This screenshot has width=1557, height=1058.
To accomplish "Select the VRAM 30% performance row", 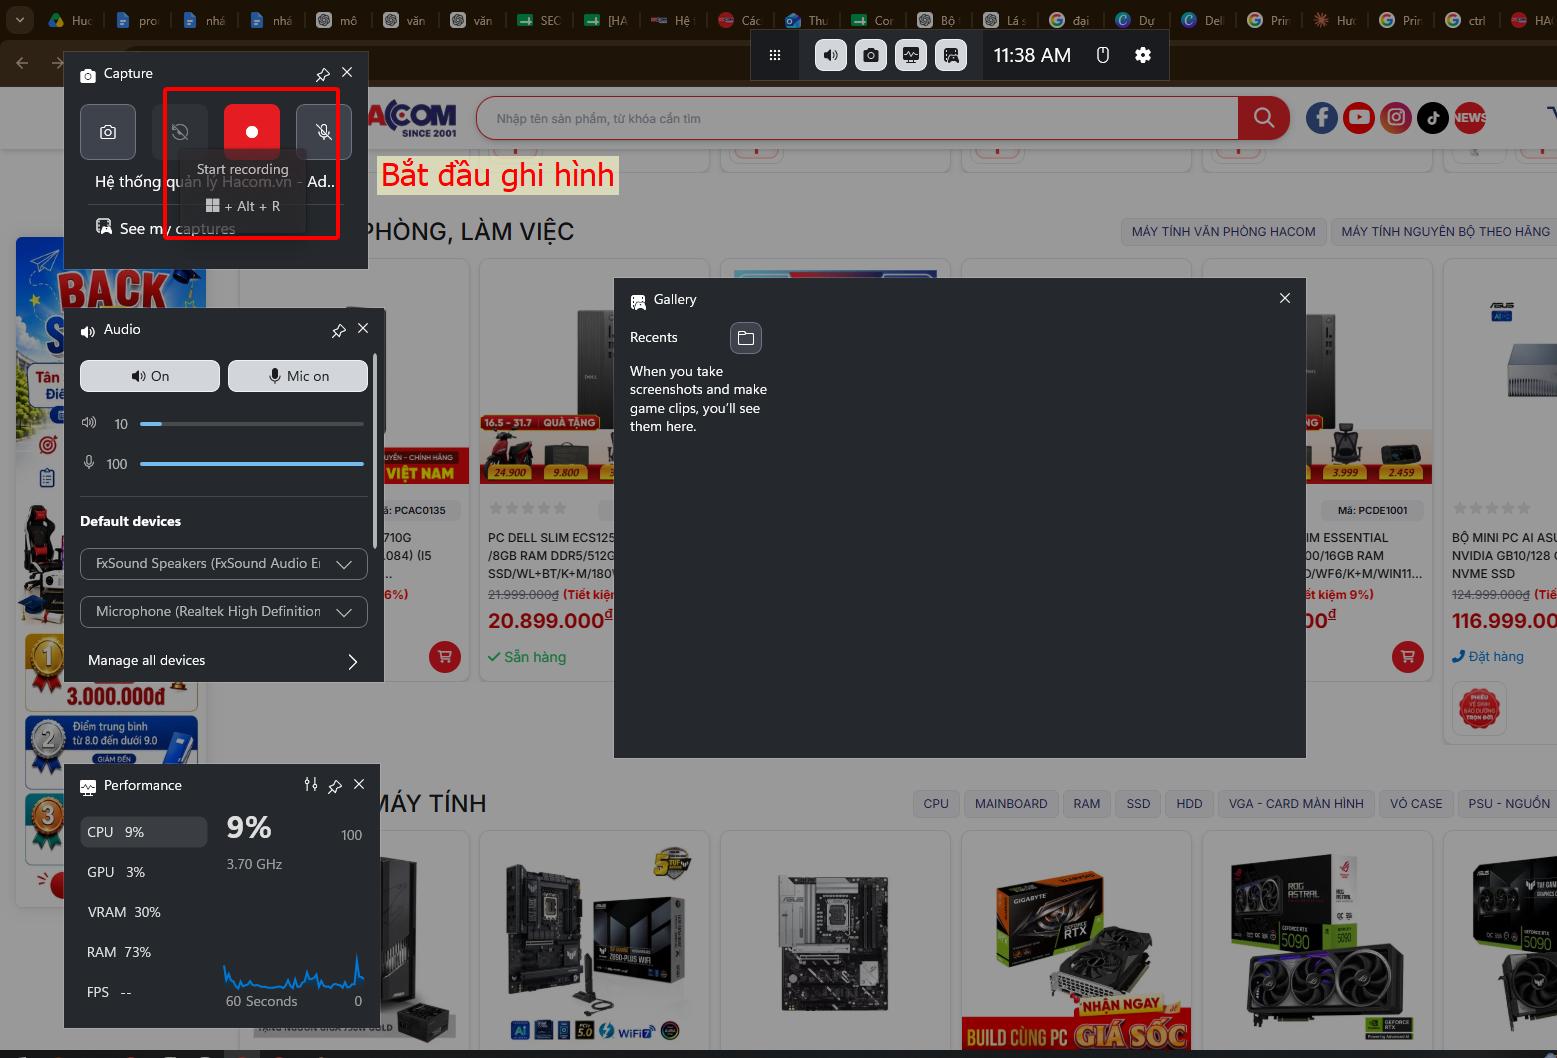I will pyautogui.click(x=144, y=912).
